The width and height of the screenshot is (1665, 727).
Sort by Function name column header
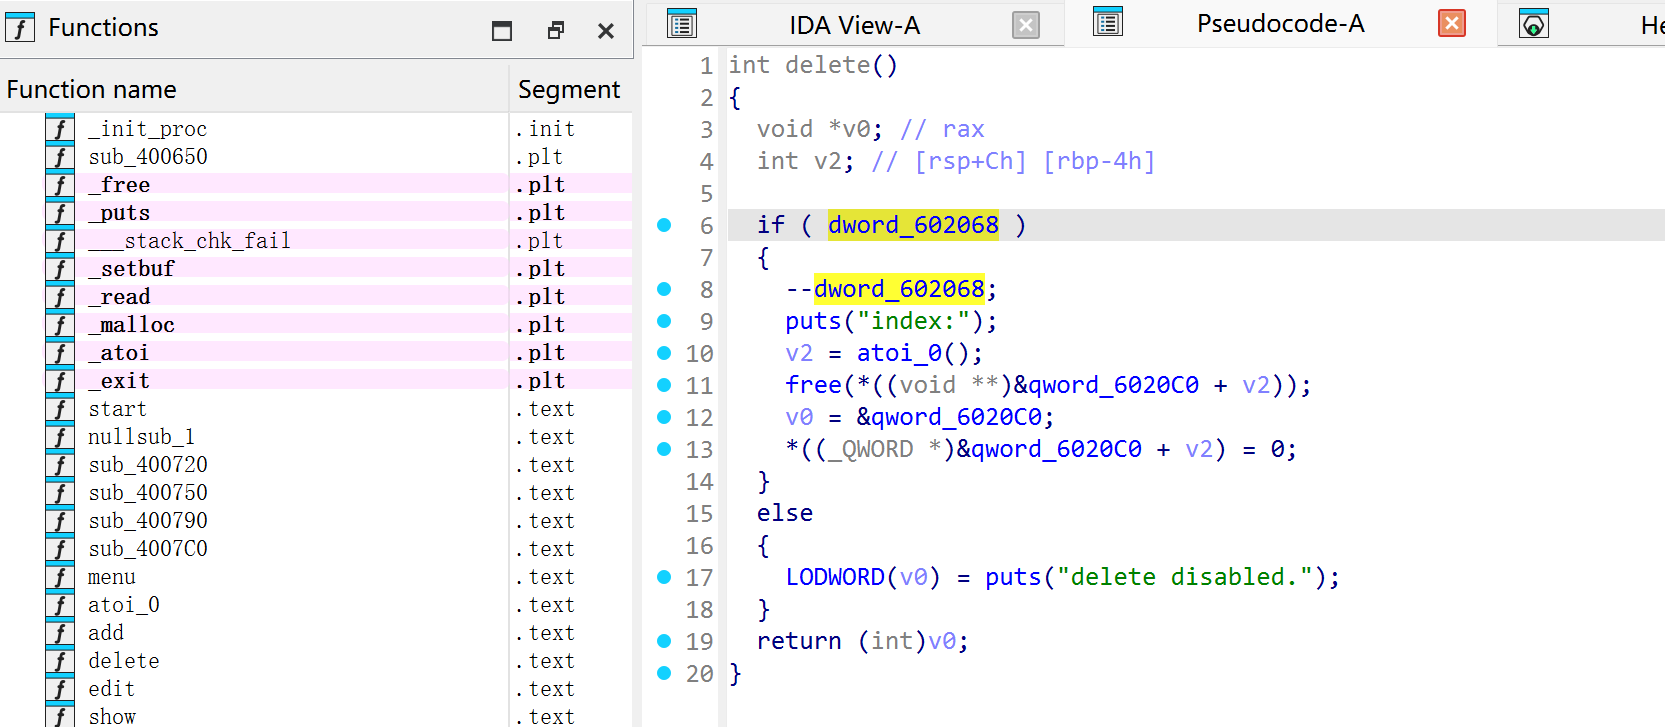click(x=255, y=89)
